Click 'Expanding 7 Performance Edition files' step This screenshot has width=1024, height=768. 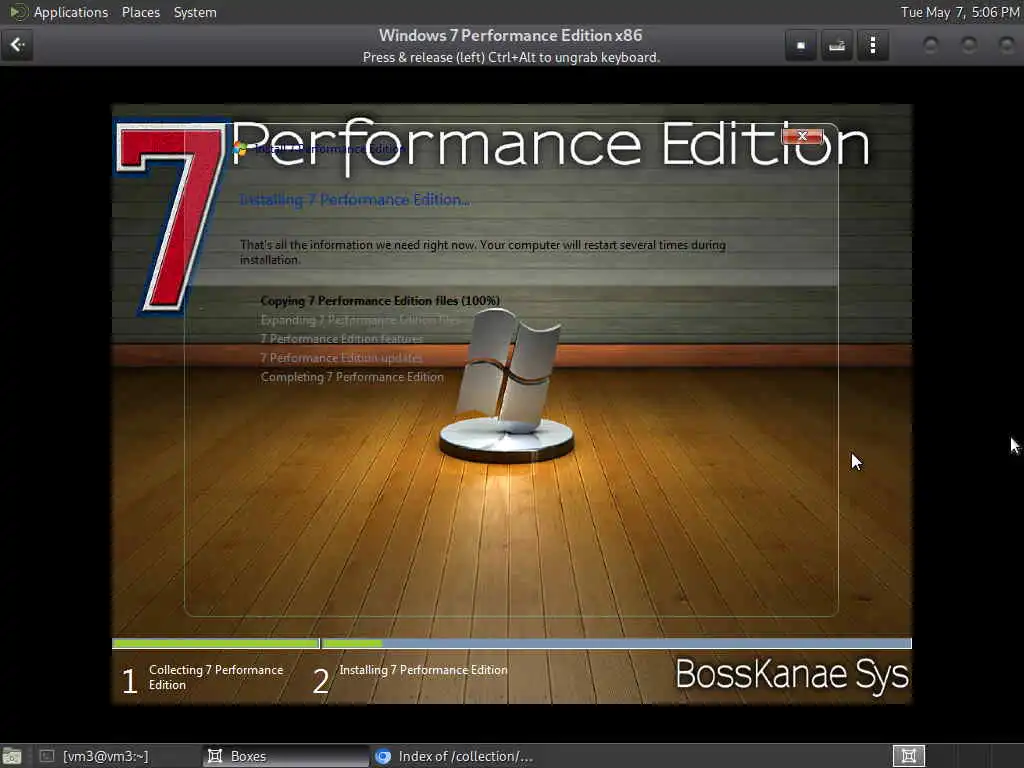360,320
